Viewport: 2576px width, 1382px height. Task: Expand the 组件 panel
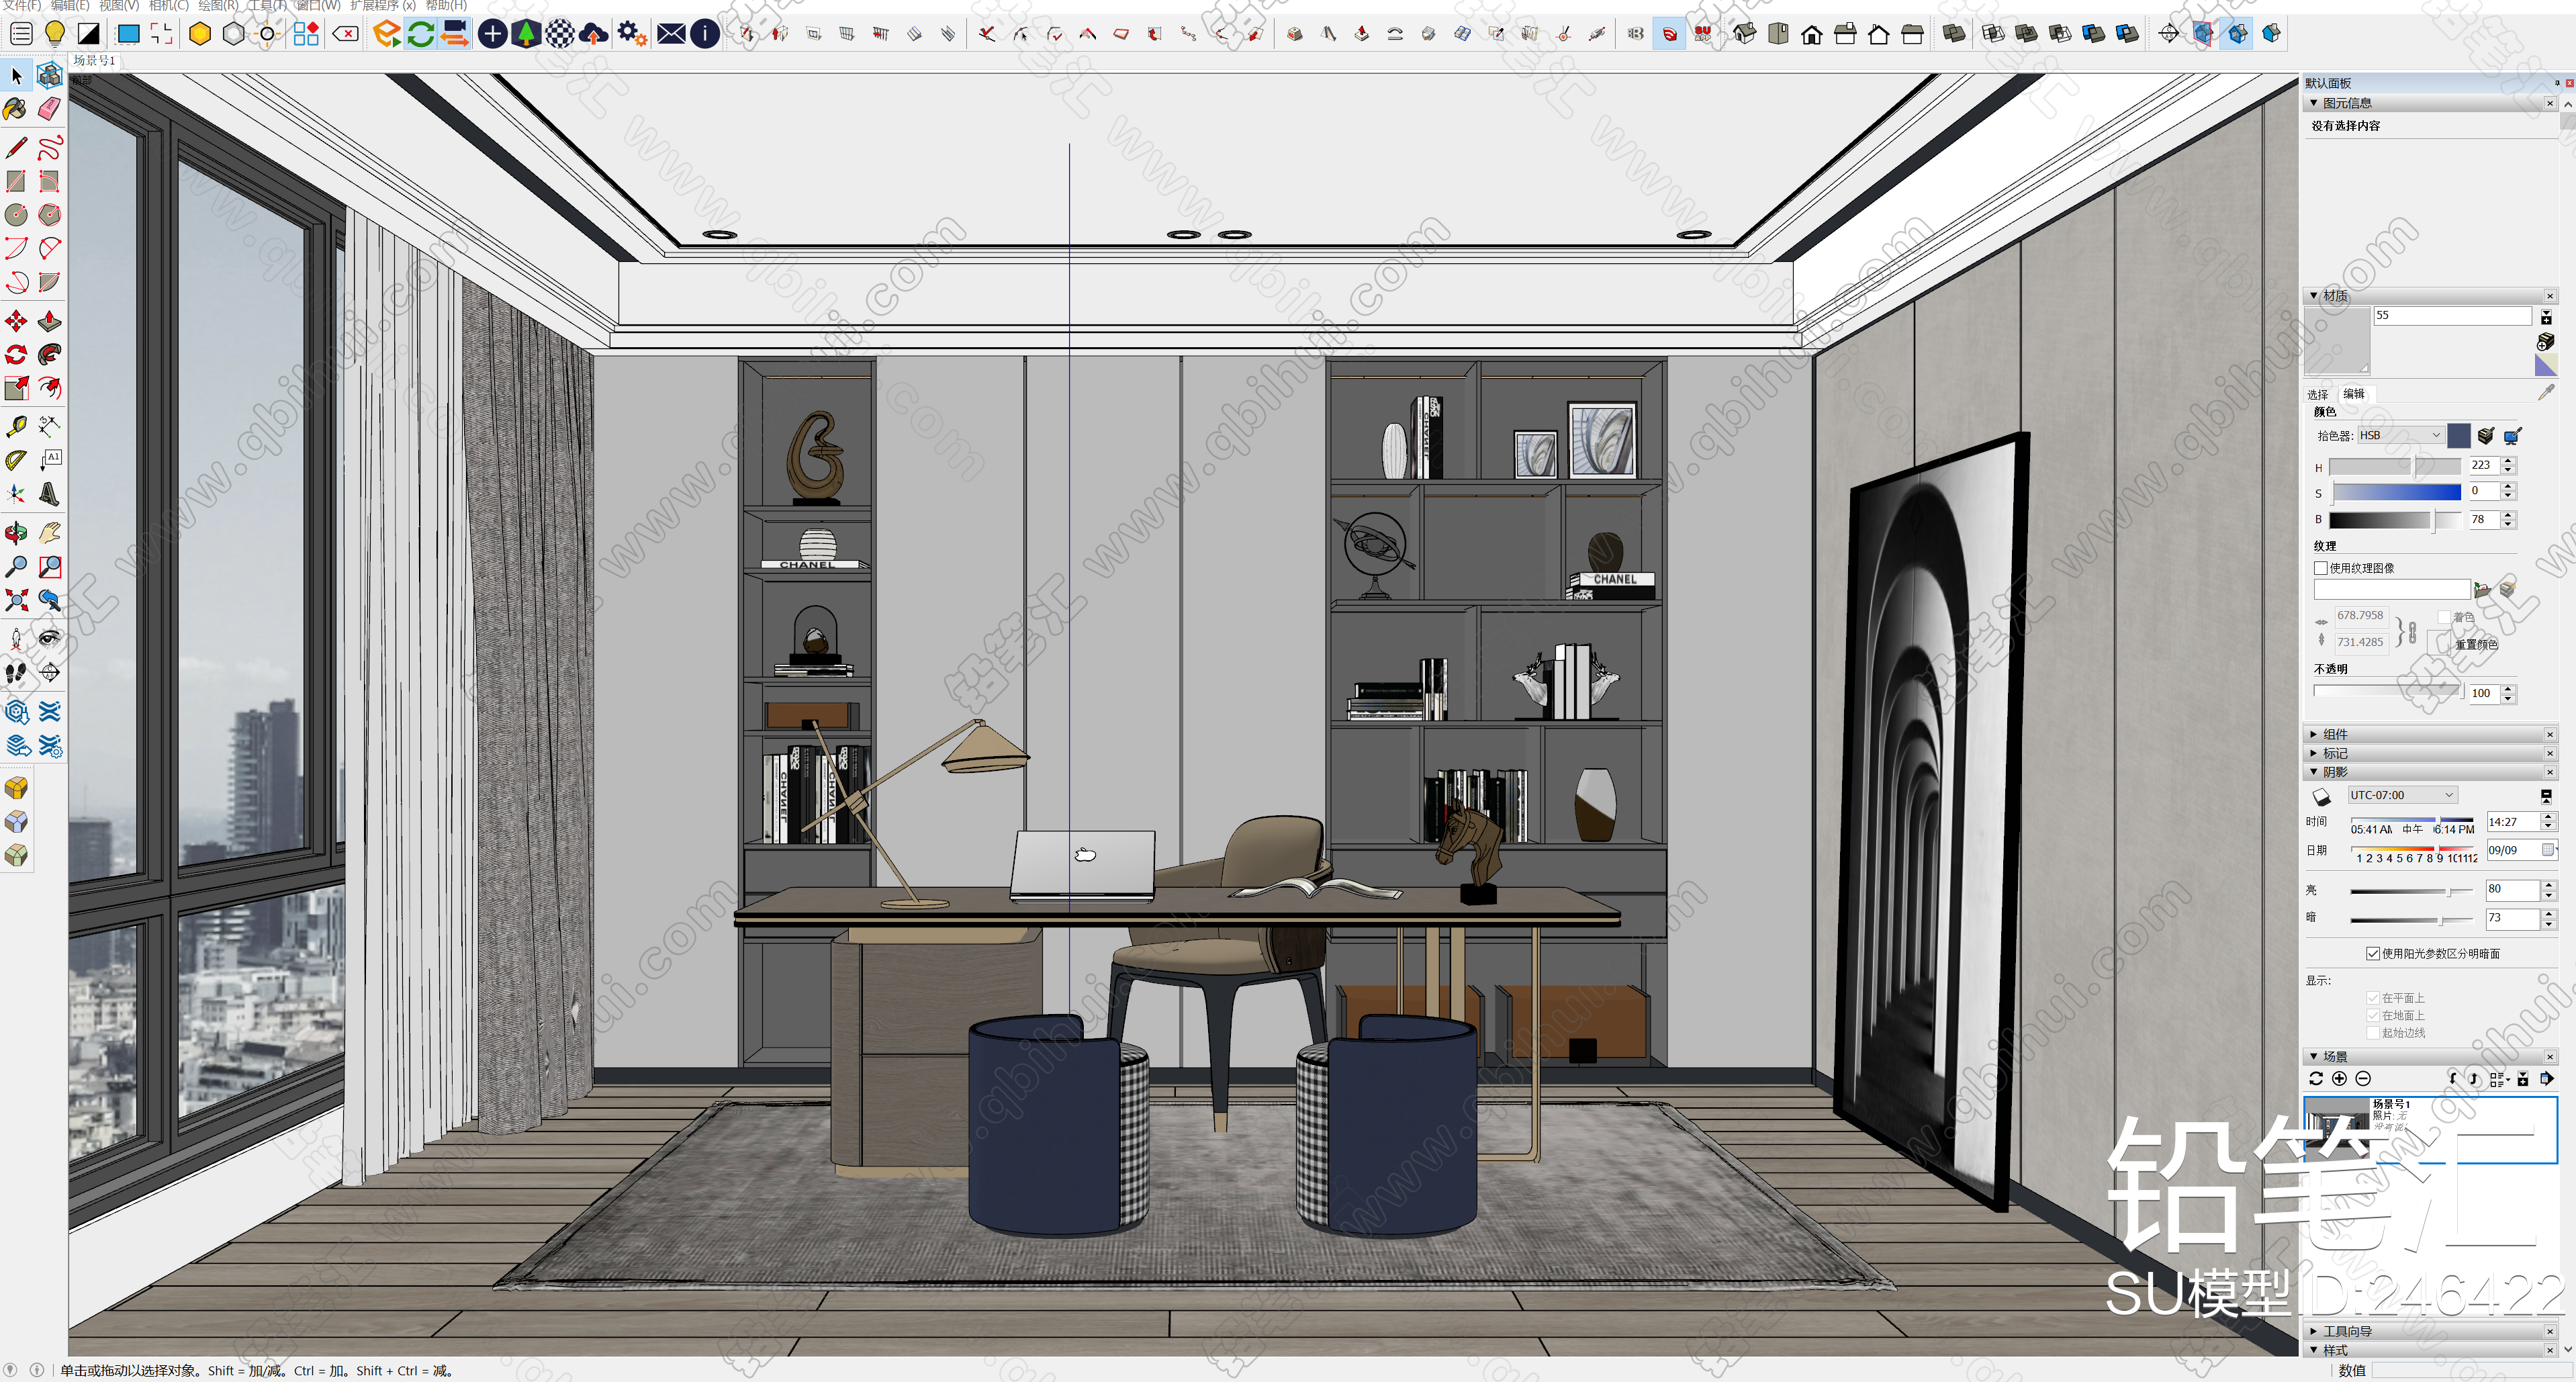click(x=2313, y=734)
